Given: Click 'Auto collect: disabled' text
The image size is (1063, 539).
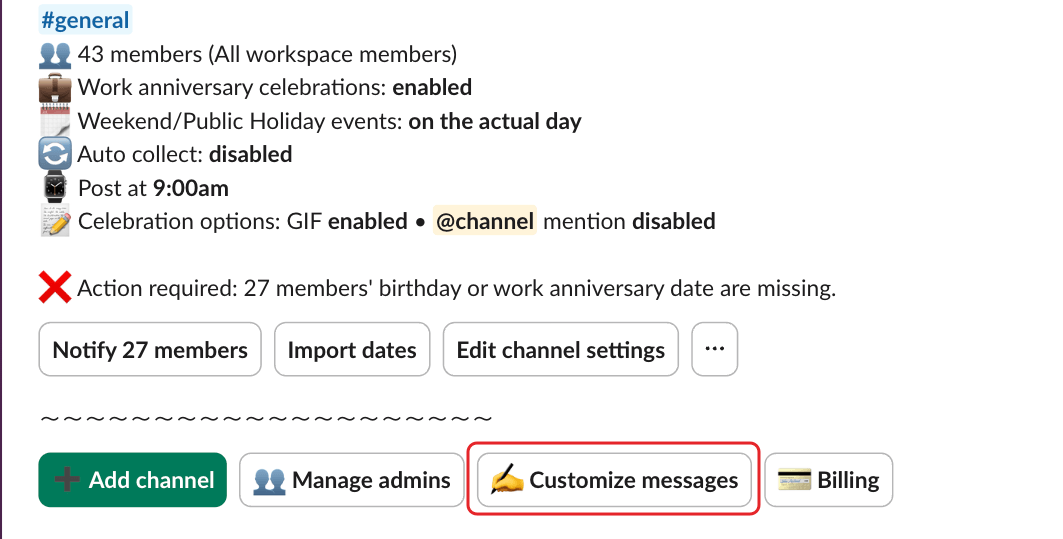Looking at the screenshot, I should pyautogui.click(x=184, y=155).
